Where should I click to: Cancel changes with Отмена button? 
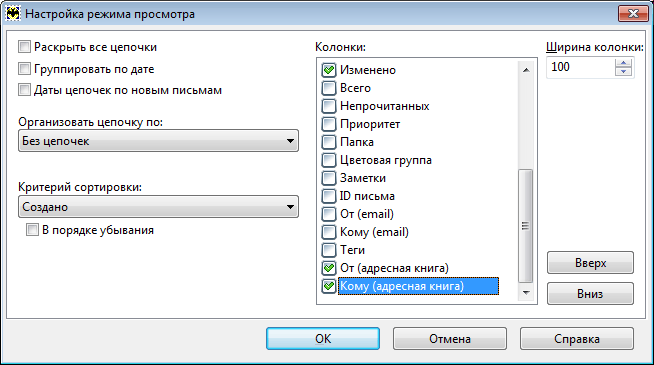pyautogui.click(x=450, y=338)
